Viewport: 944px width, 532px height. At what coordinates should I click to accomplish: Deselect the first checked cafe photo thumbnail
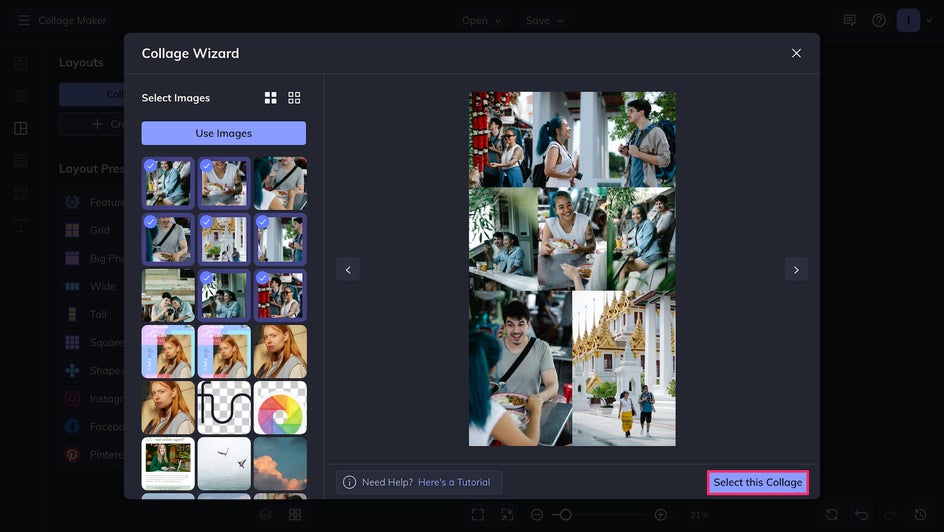click(x=168, y=183)
